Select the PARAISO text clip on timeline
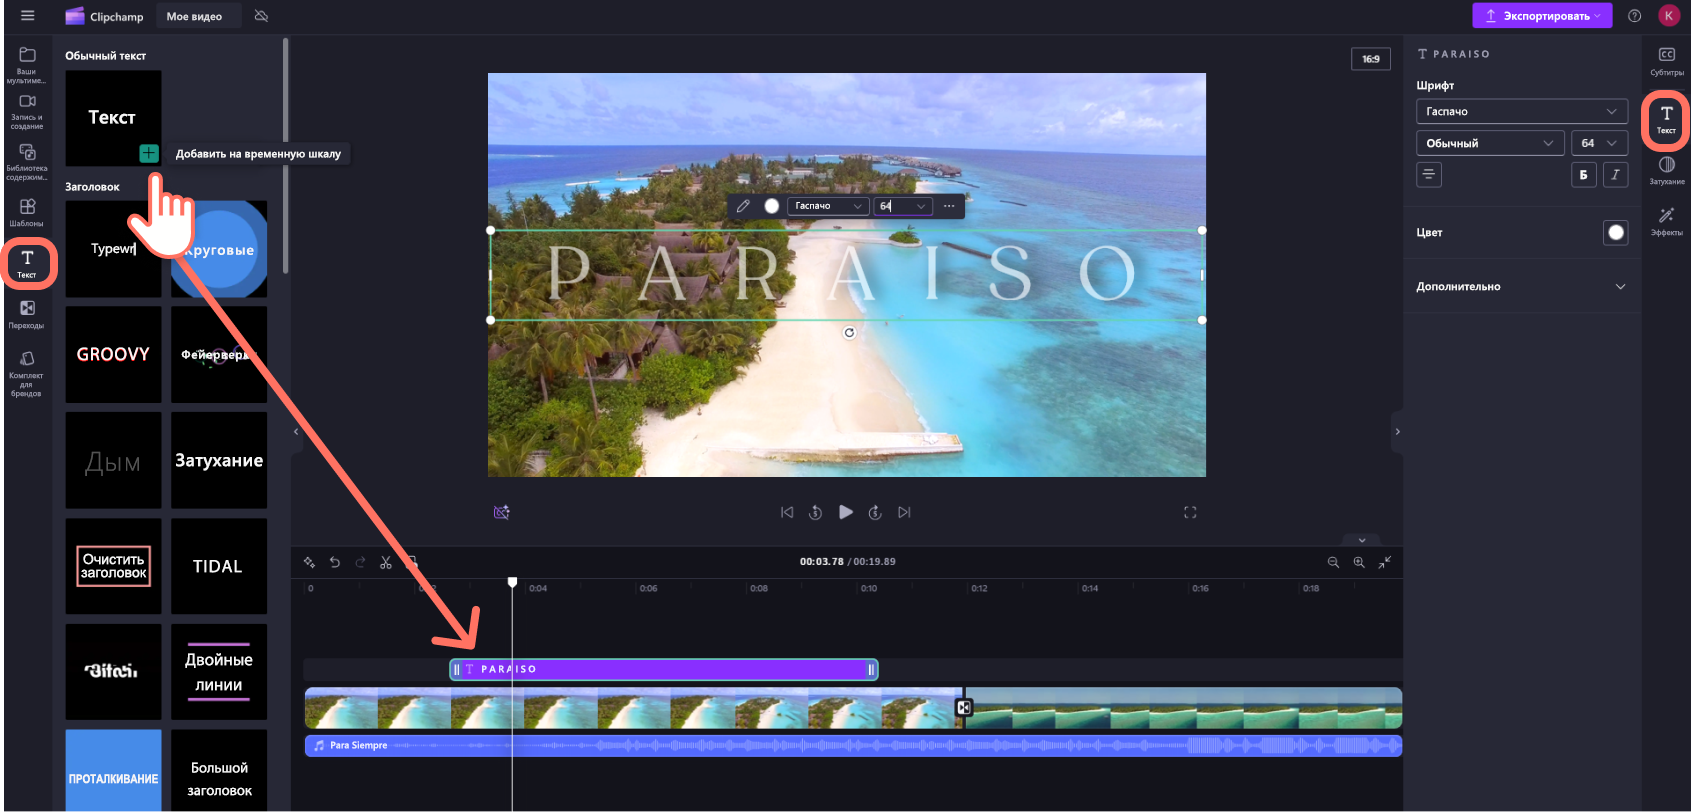The image size is (1691, 812). tap(664, 669)
